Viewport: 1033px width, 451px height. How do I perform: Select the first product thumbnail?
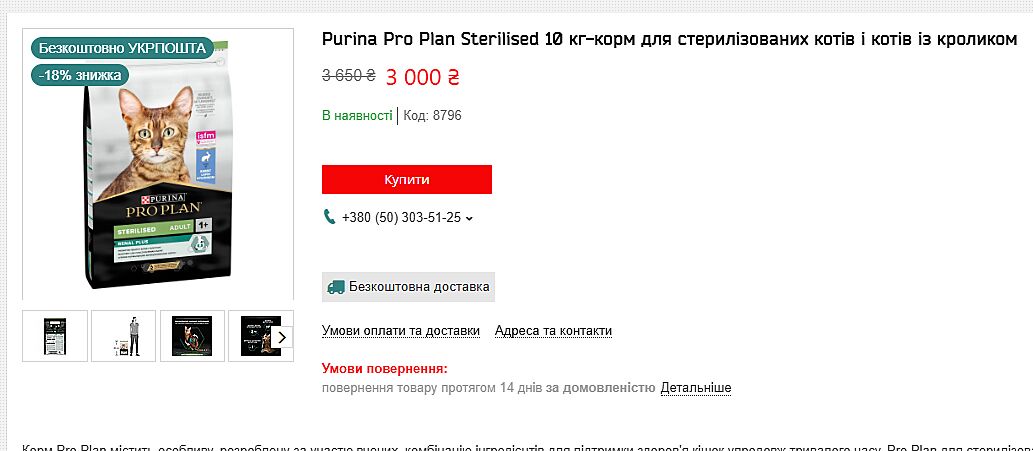pos(55,336)
